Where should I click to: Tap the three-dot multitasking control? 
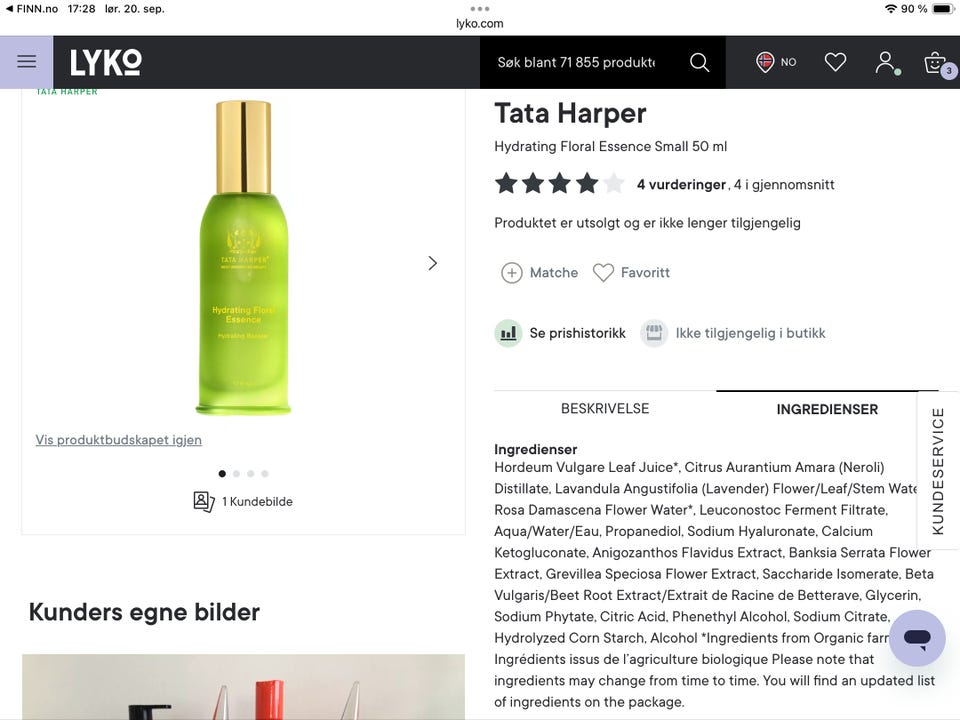(x=479, y=9)
